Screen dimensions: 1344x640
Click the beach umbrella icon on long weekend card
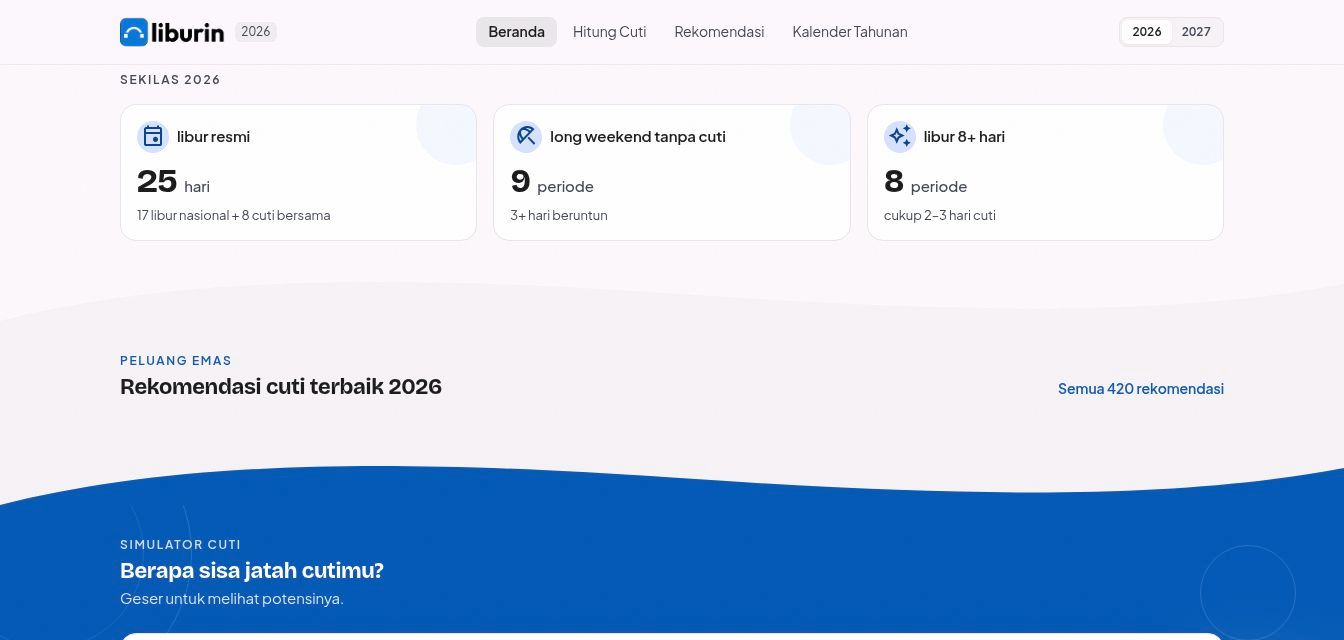[526, 137]
